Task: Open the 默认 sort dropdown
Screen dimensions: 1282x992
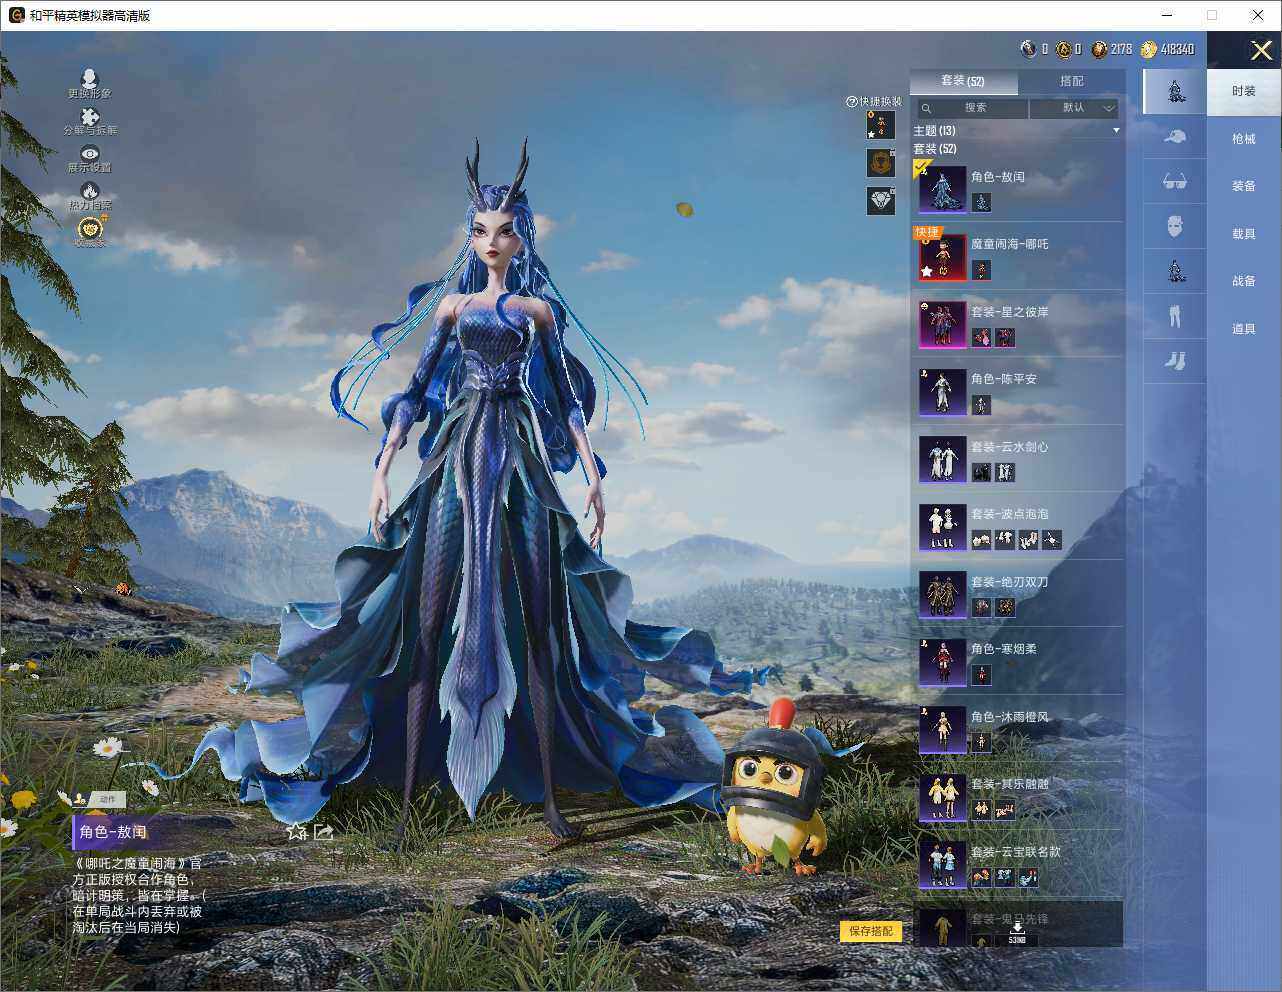Action: click(x=1075, y=108)
